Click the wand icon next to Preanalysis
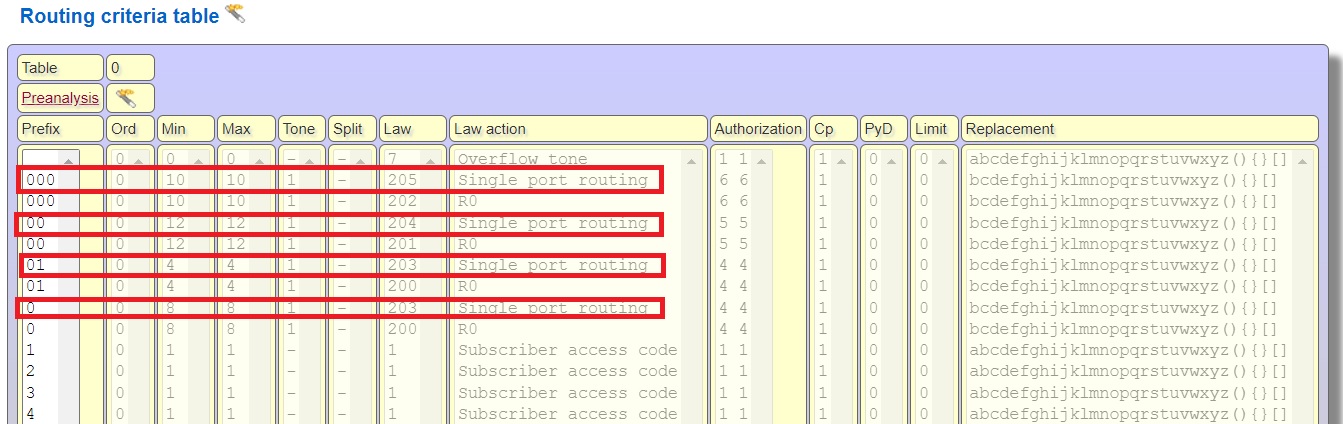1343x424 pixels. (125, 98)
